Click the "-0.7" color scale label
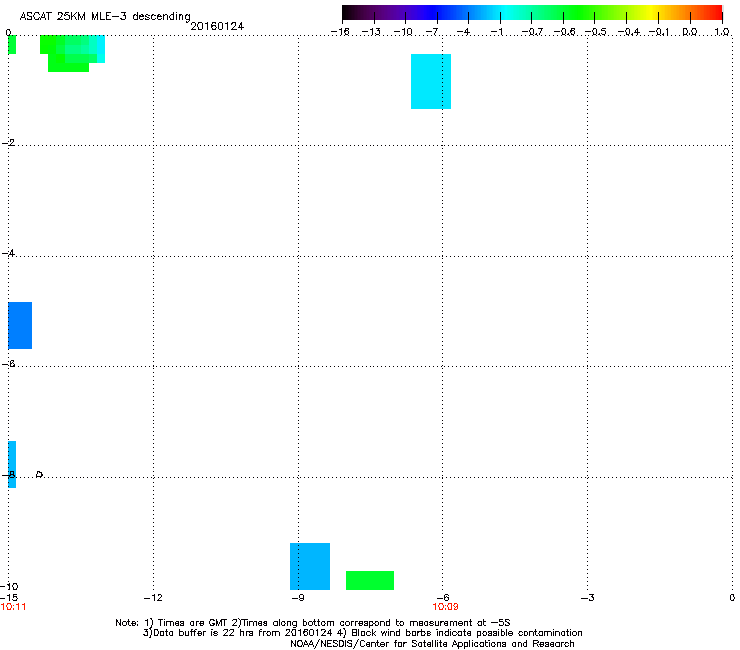 [532, 32]
